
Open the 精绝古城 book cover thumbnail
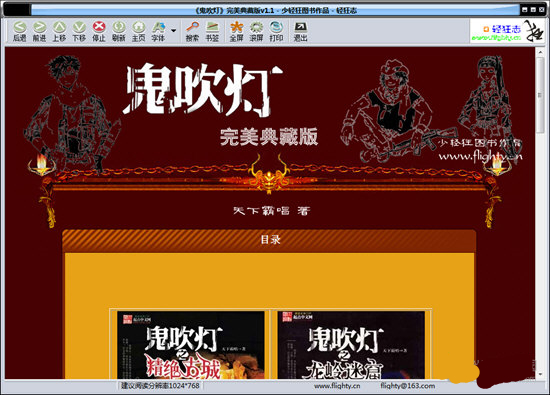[x=190, y=345]
